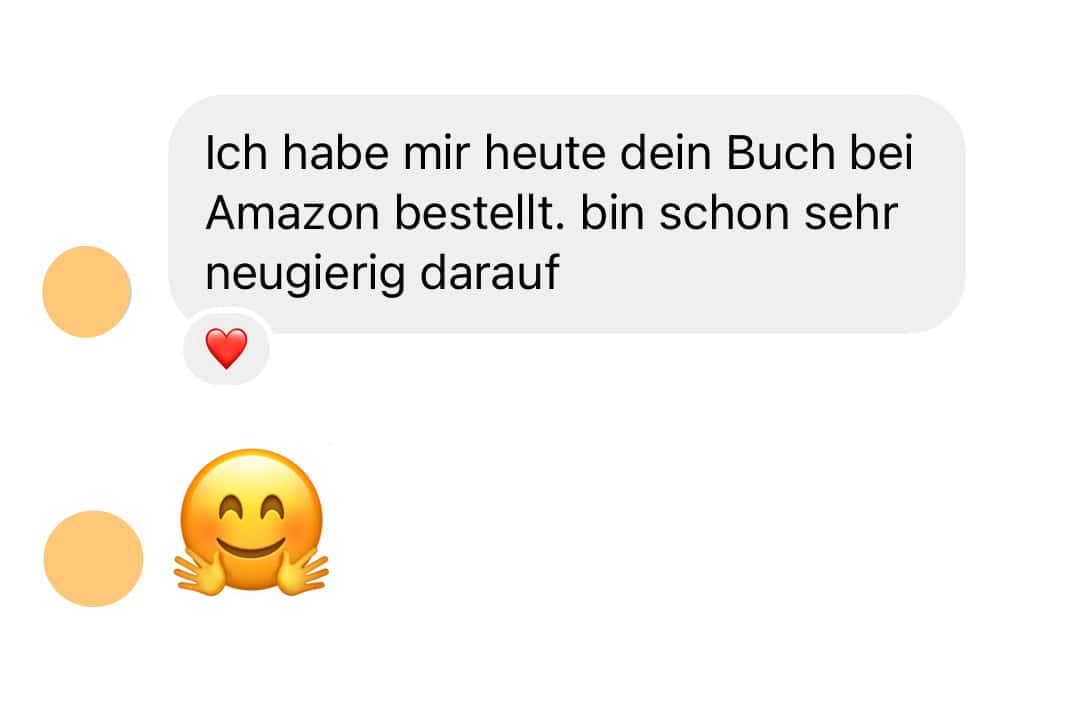Click the word "habe" in the message
The height and width of the screenshot is (705, 1073).
click(335, 153)
